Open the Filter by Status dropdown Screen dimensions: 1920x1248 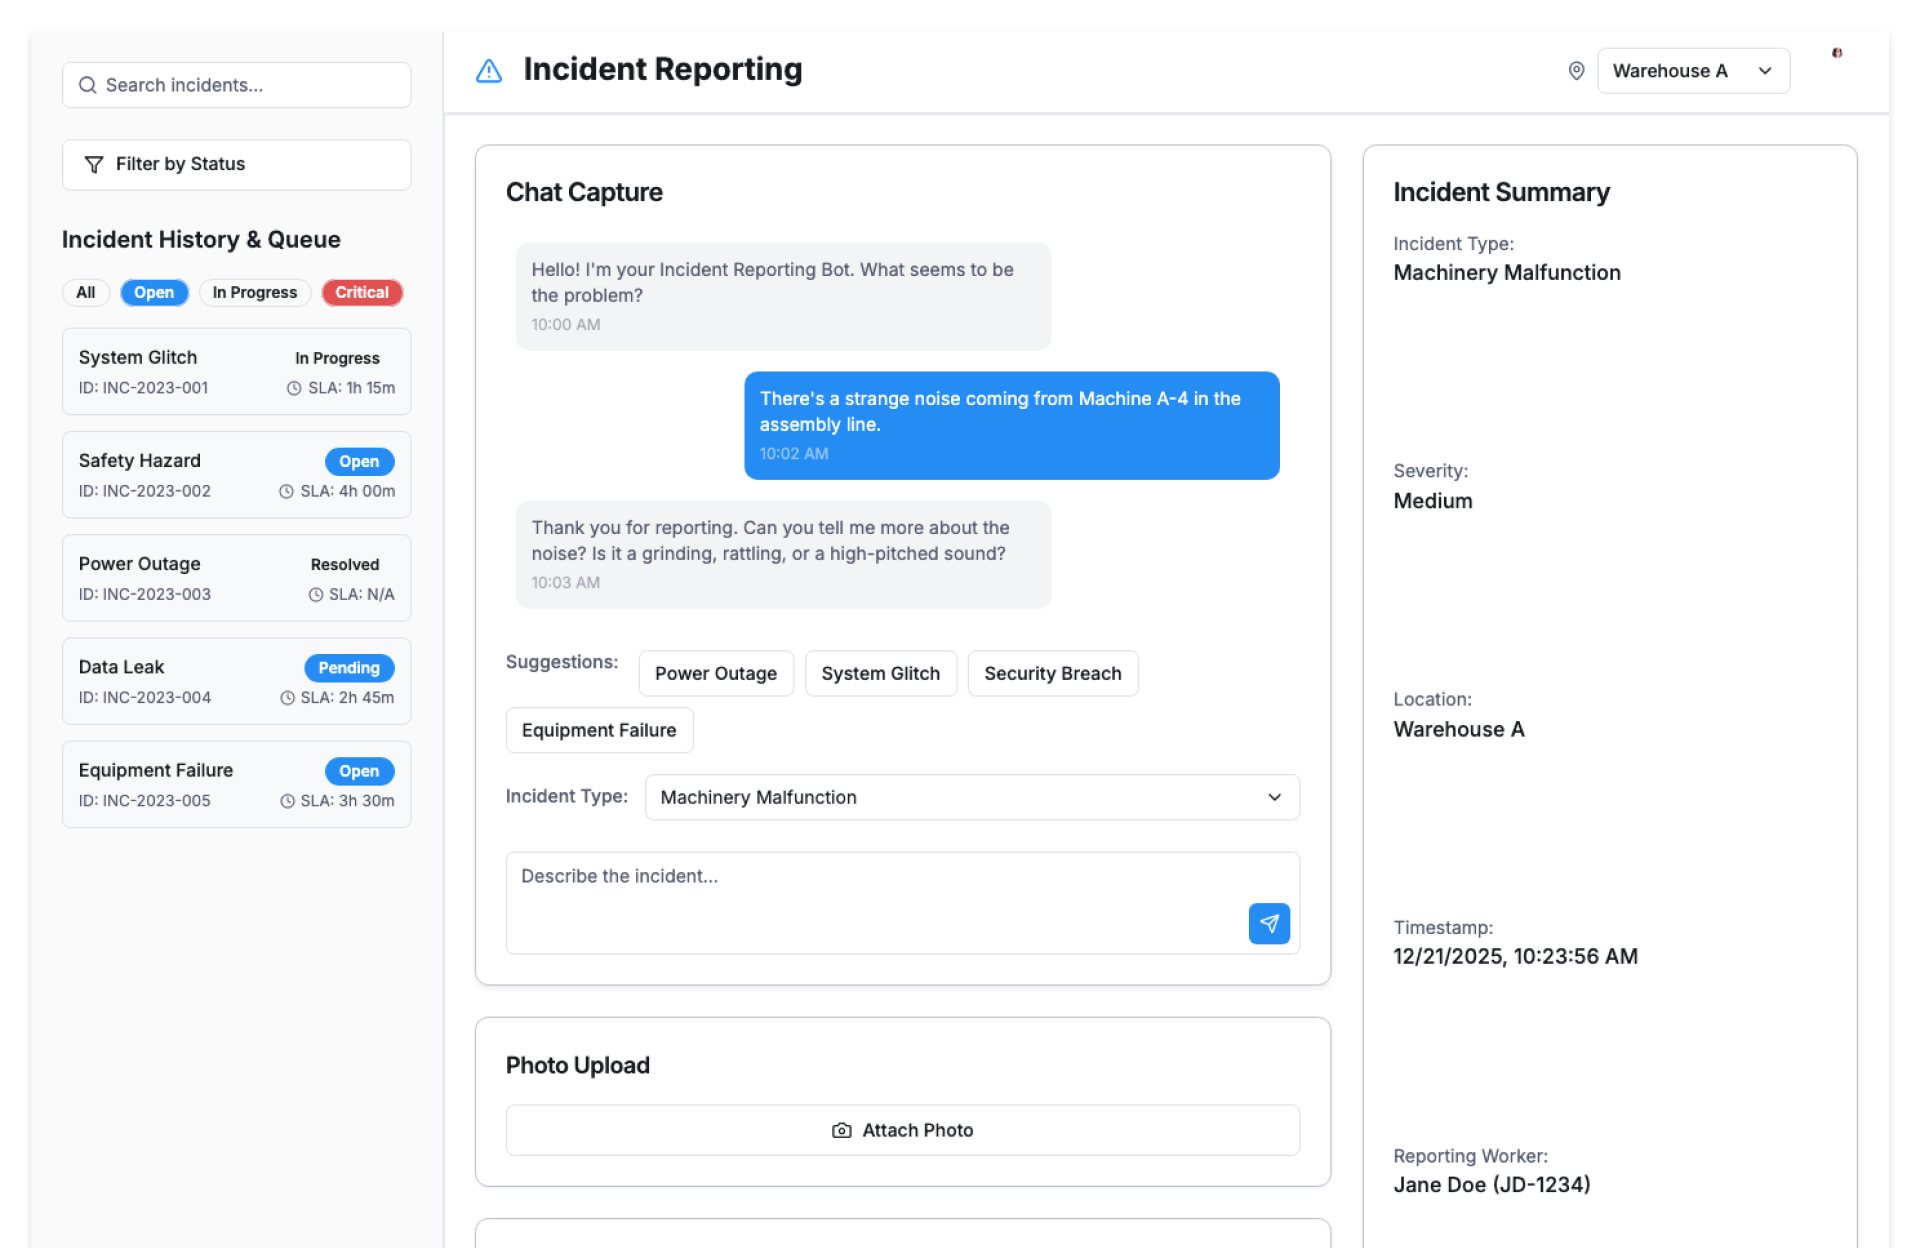point(236,164)
